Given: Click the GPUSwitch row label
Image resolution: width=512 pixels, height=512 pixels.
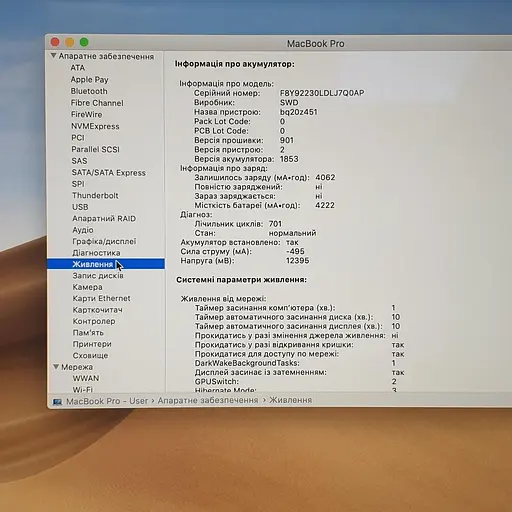Looking at the screenshot, I should click(217, 381).
